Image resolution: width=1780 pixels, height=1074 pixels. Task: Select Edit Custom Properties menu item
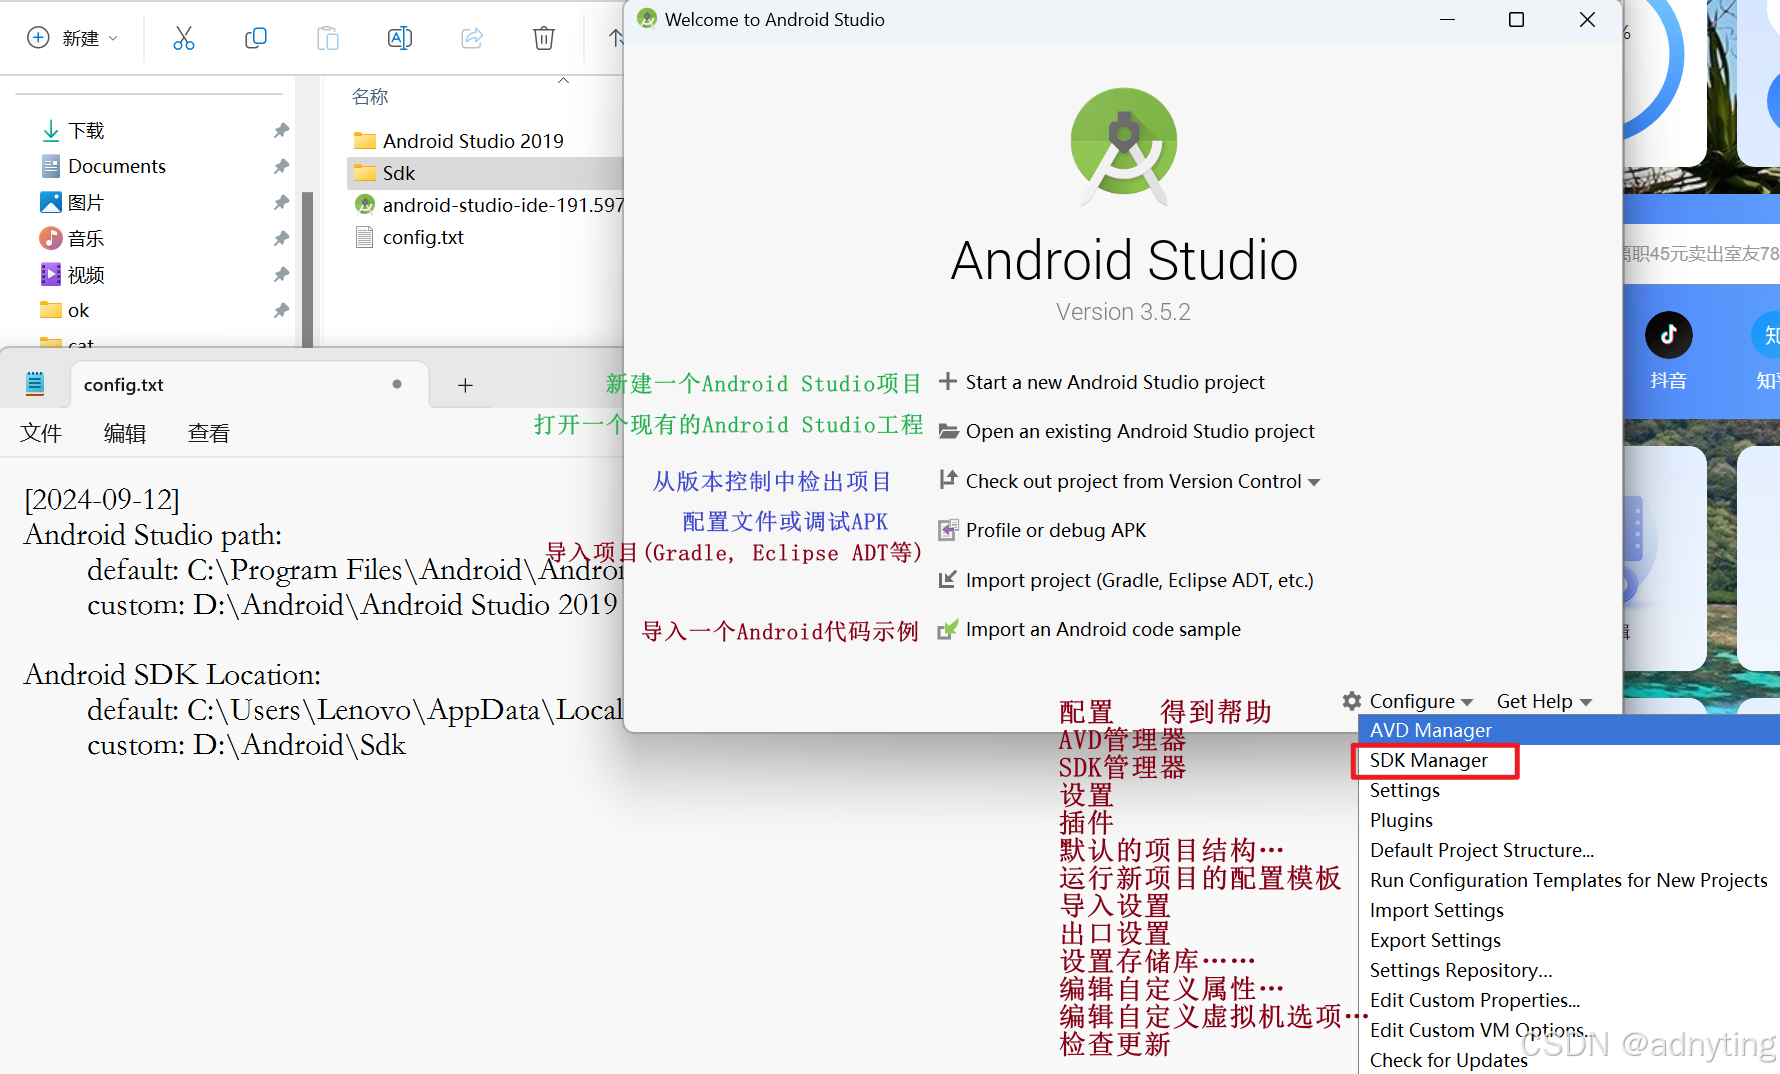pos(1569,1000)
